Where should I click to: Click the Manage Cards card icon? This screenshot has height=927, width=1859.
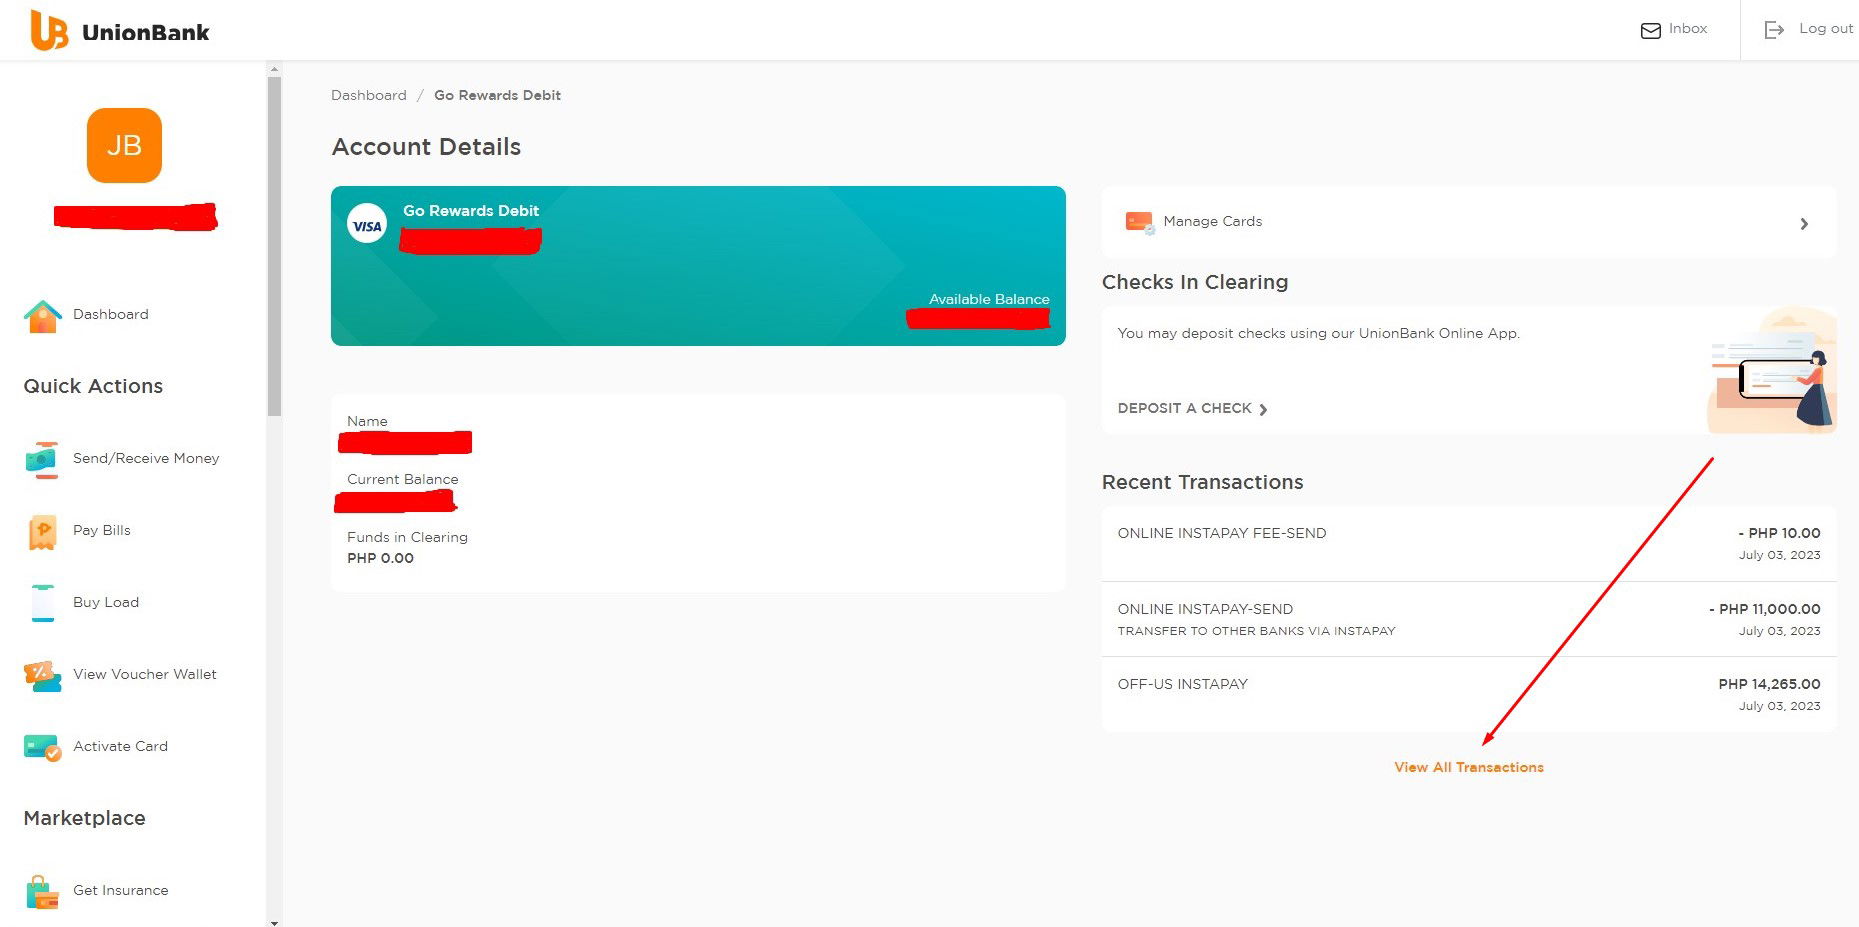1139,222
